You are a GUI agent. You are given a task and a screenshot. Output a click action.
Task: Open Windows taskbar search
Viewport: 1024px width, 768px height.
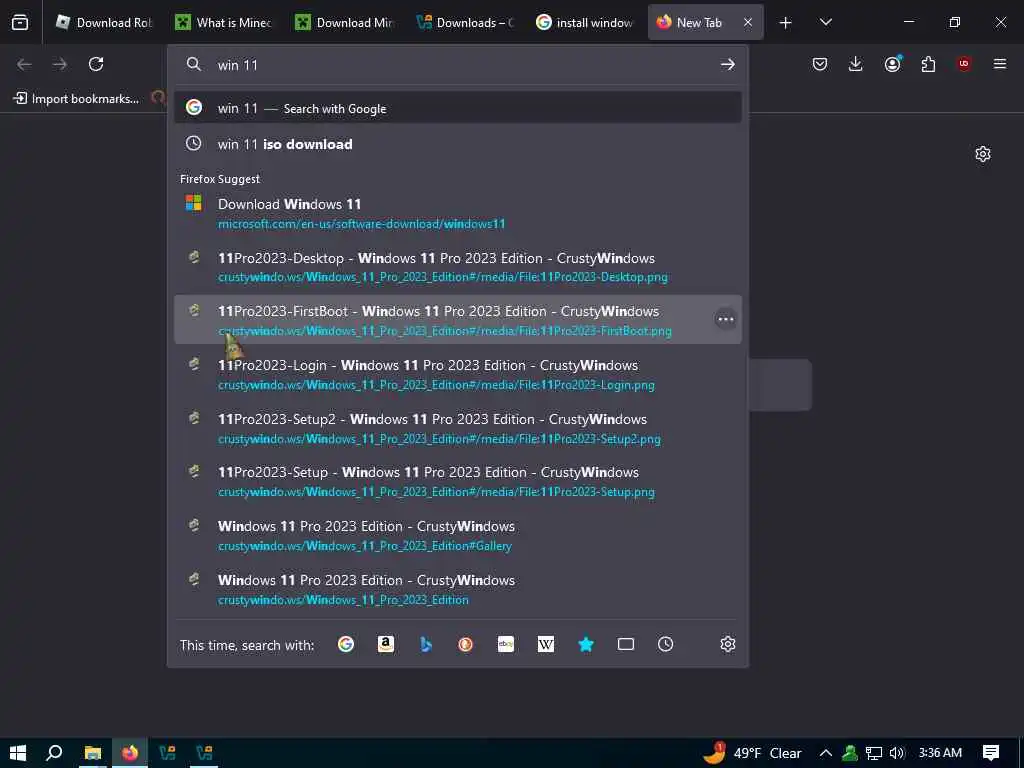pos(55,753)
